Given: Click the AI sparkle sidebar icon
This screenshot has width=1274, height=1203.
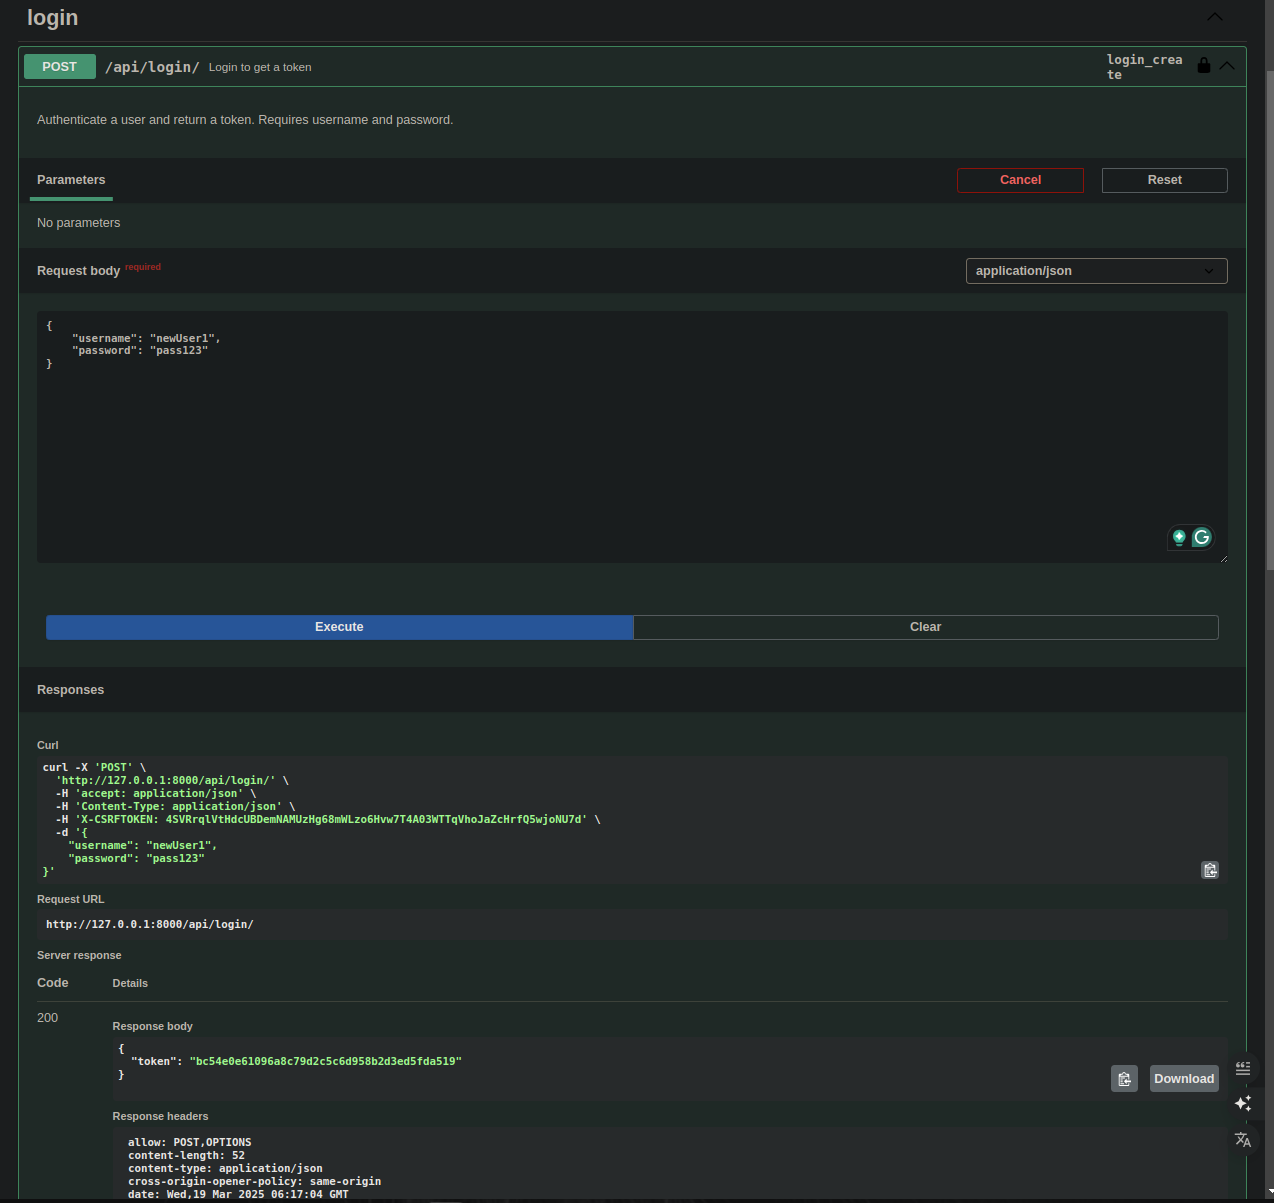Looking at the screenshot, I should click(1243, 1103).
